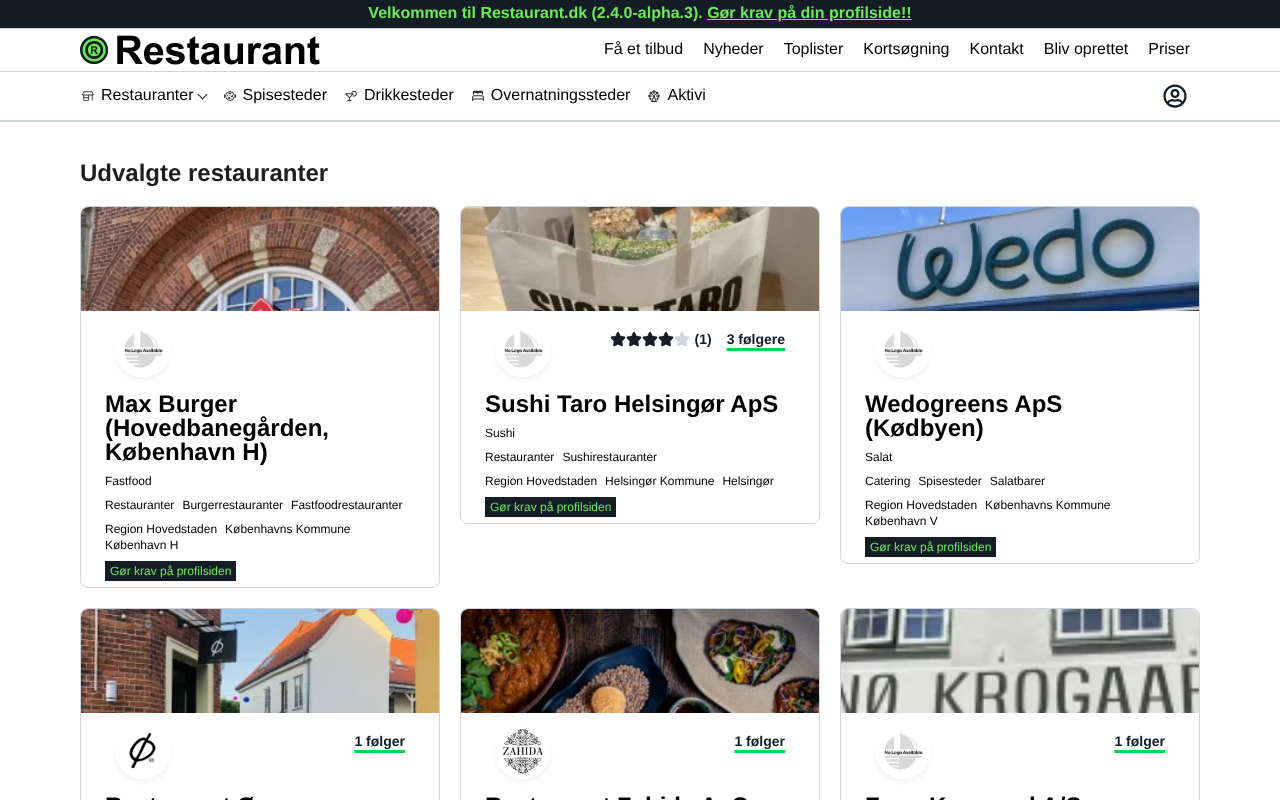
Task: Open Kortsøgning map search
Action: tap(906, 49)
